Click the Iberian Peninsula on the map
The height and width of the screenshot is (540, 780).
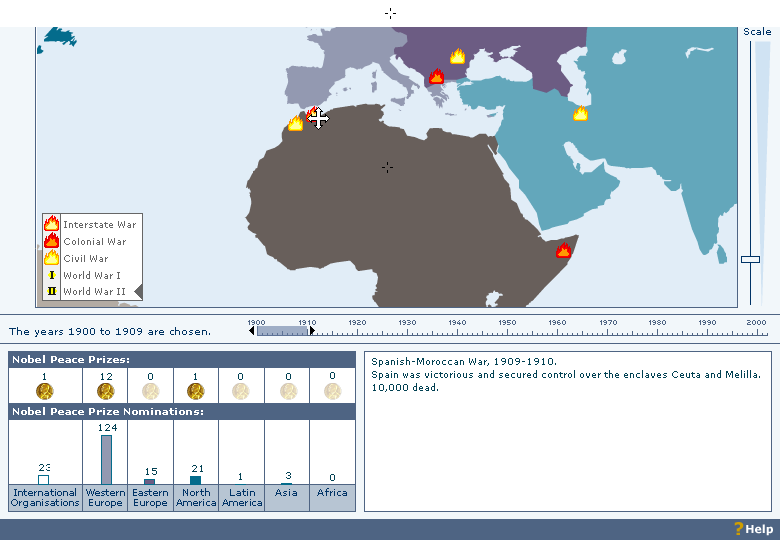tap(306, 85)
